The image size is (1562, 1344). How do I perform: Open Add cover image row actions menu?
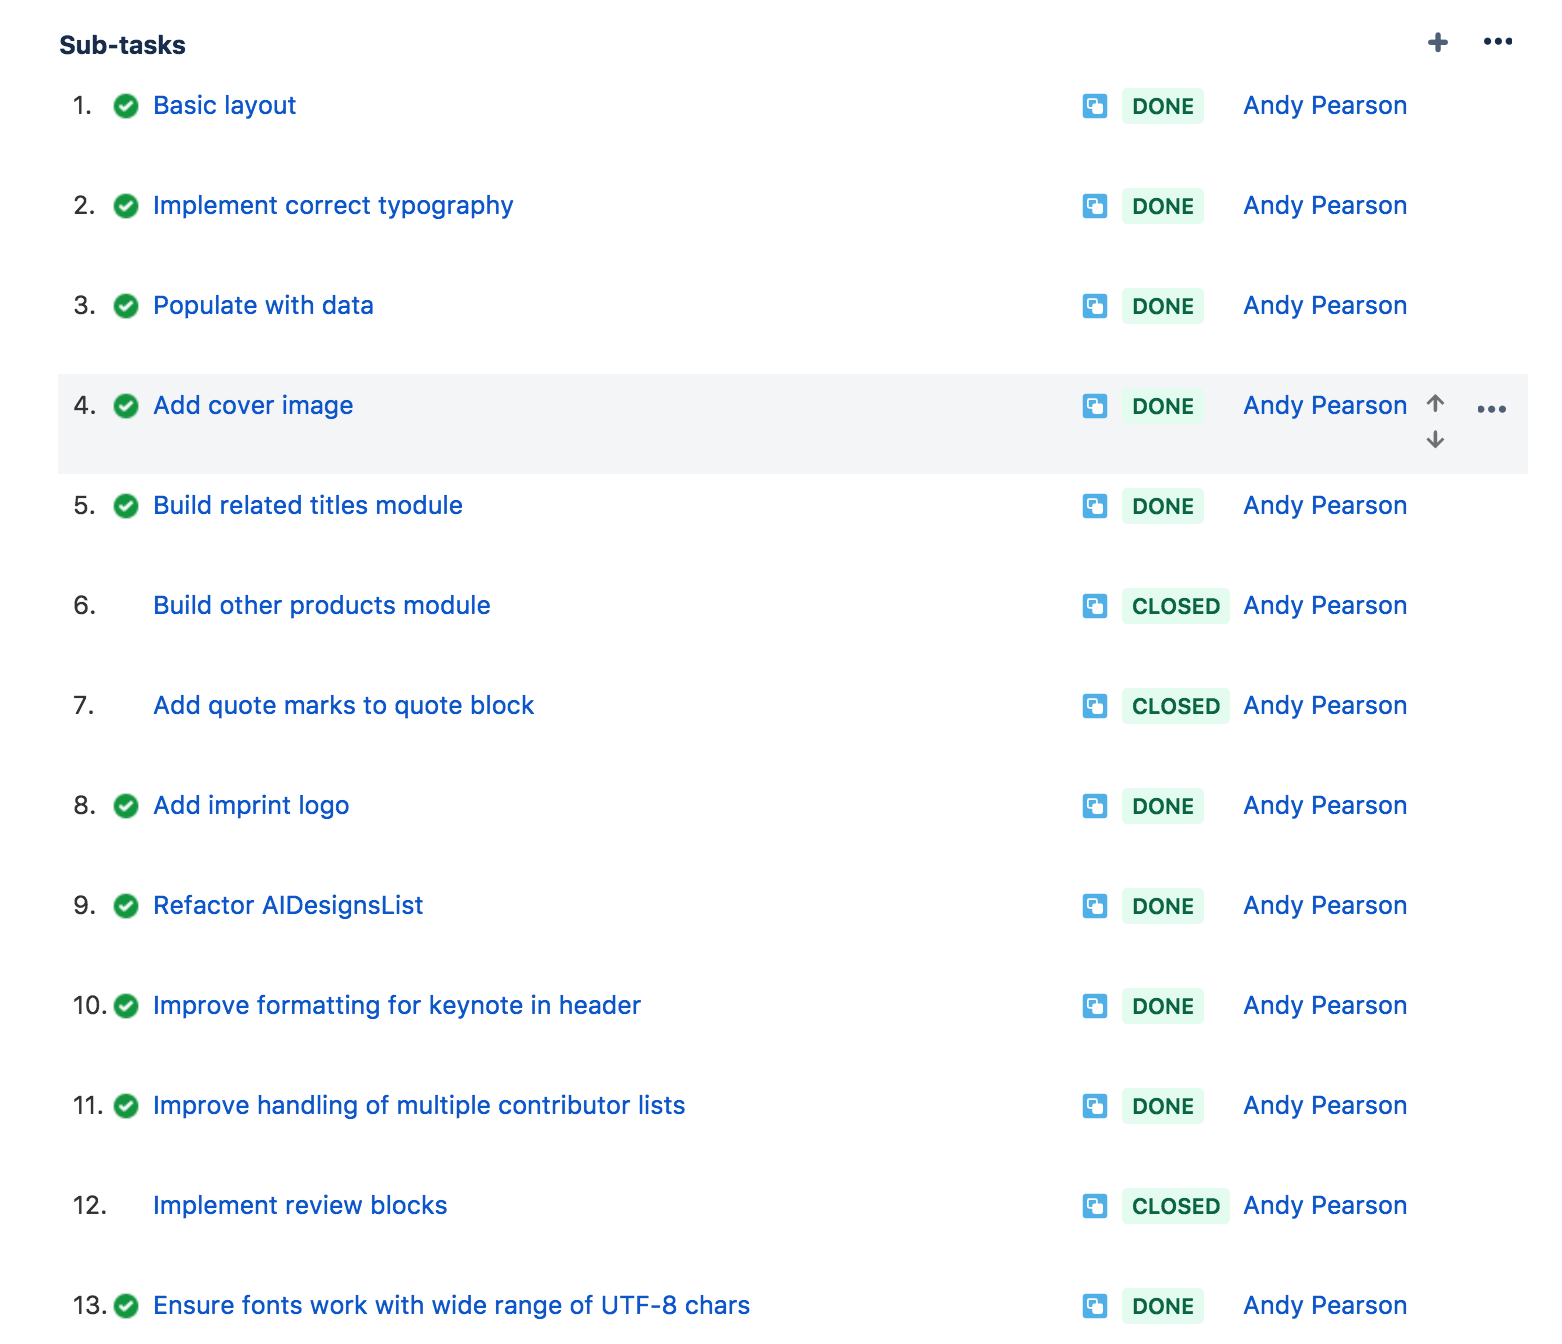coord(1491,409)
